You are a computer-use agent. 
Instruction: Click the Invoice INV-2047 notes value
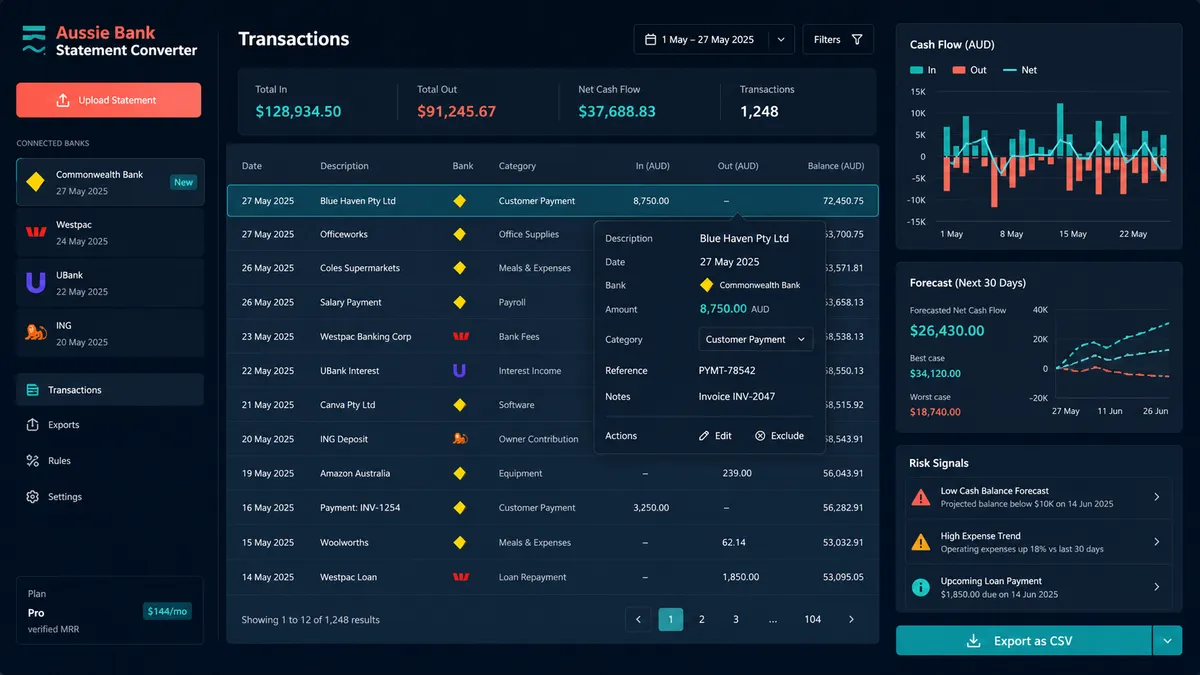(737, 397)
